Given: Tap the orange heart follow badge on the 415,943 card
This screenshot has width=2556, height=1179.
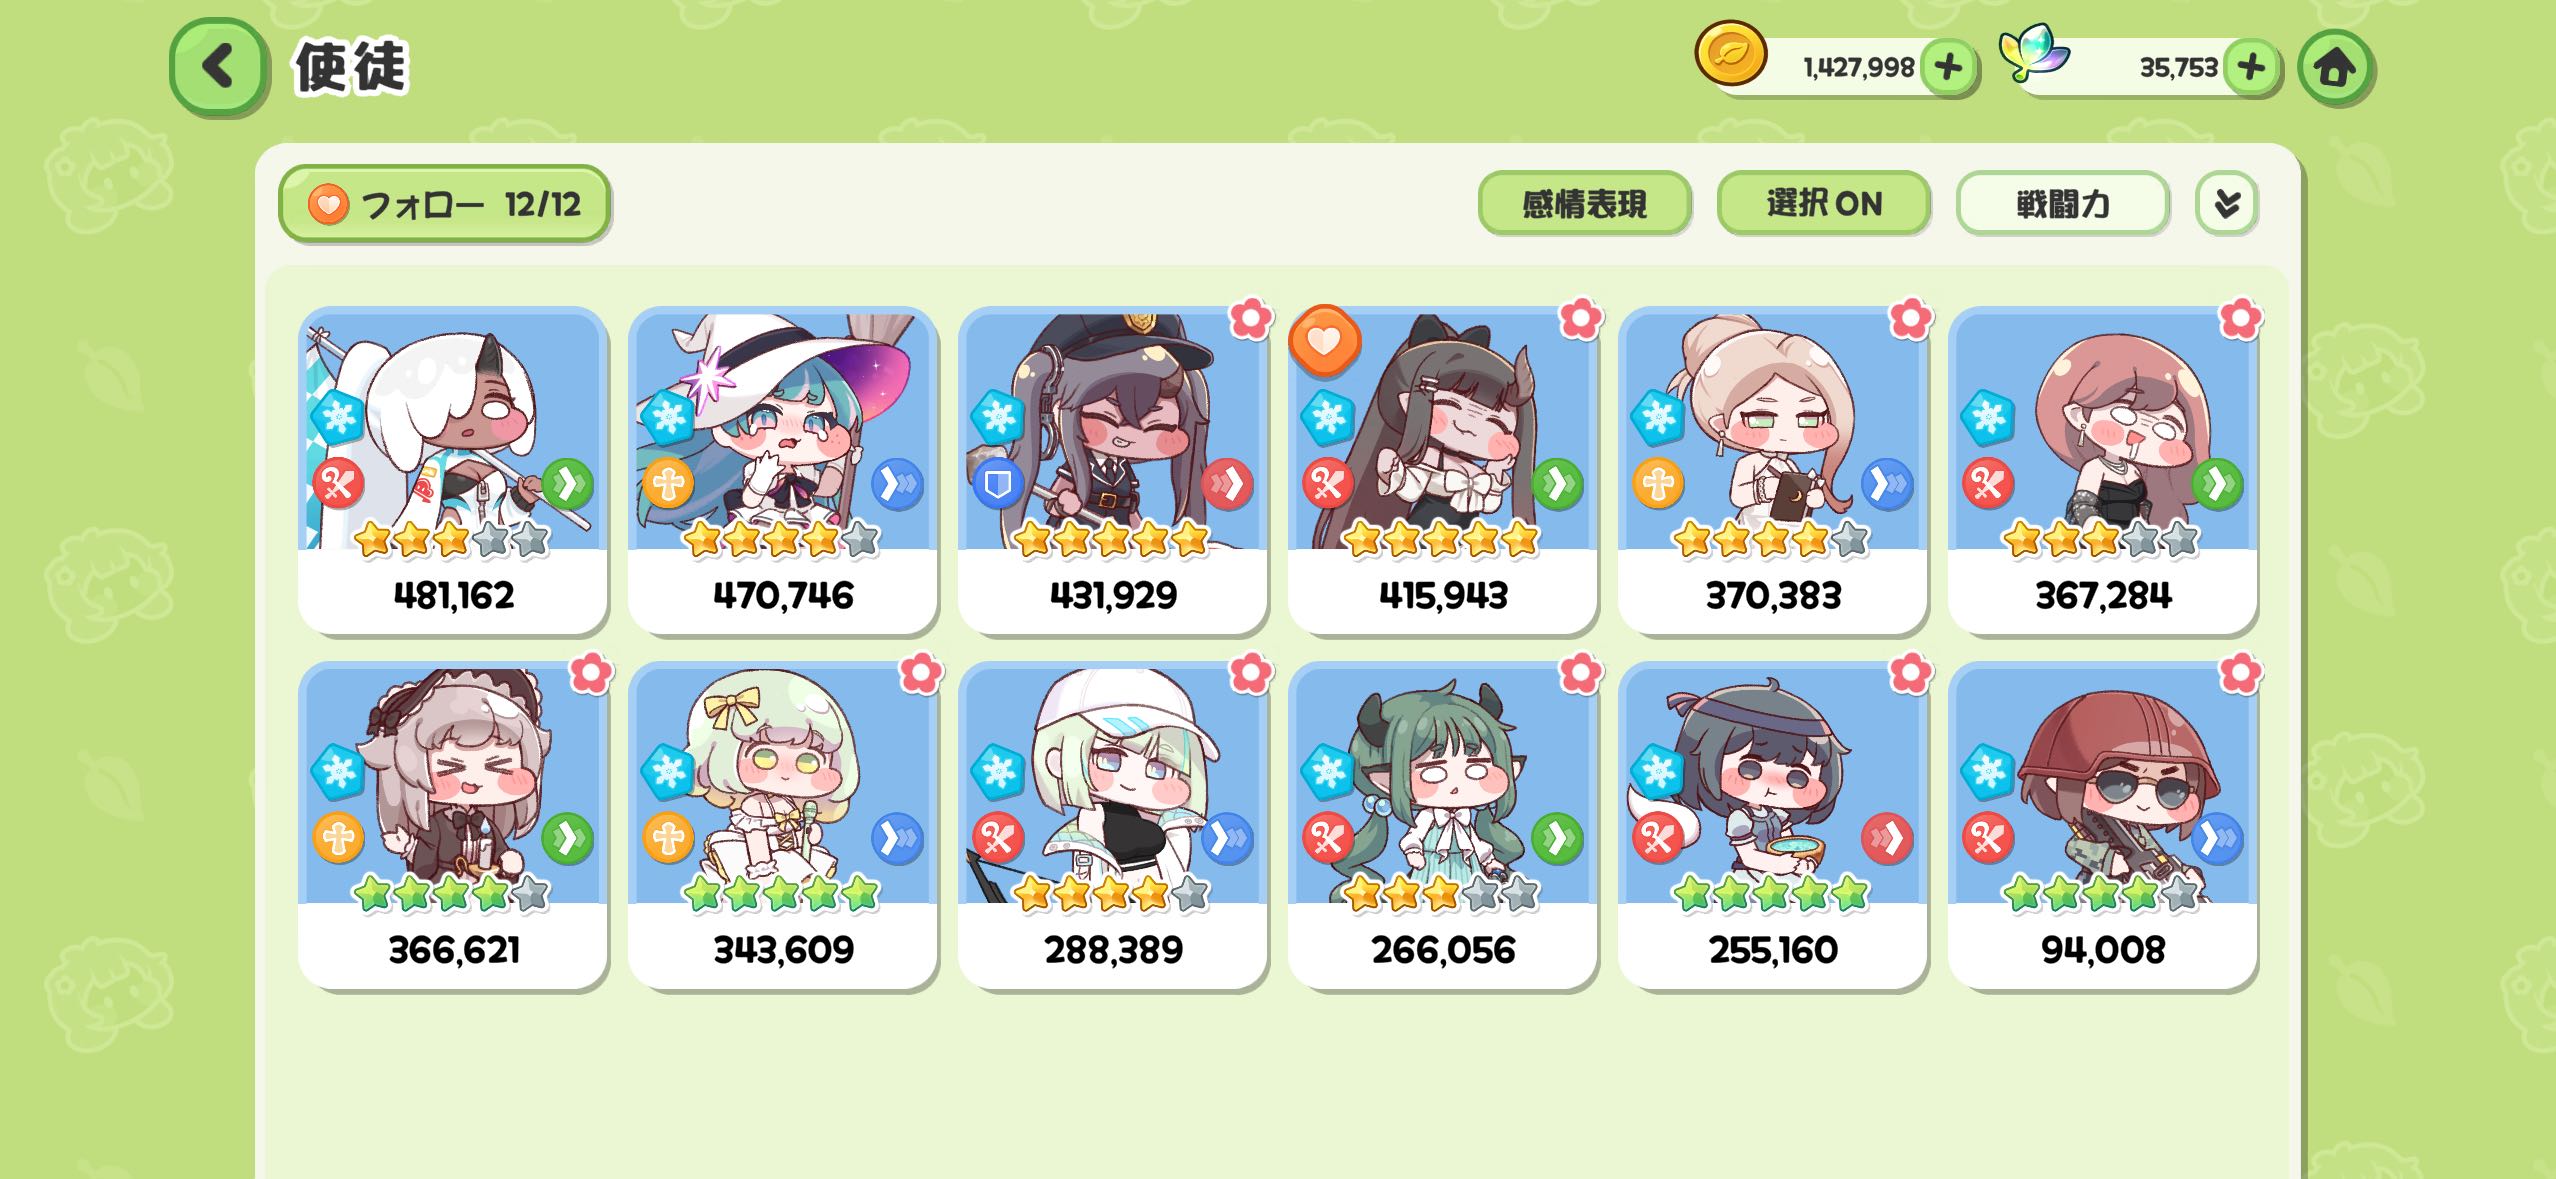Looking at the screenshot, I should pos(1324,341).
